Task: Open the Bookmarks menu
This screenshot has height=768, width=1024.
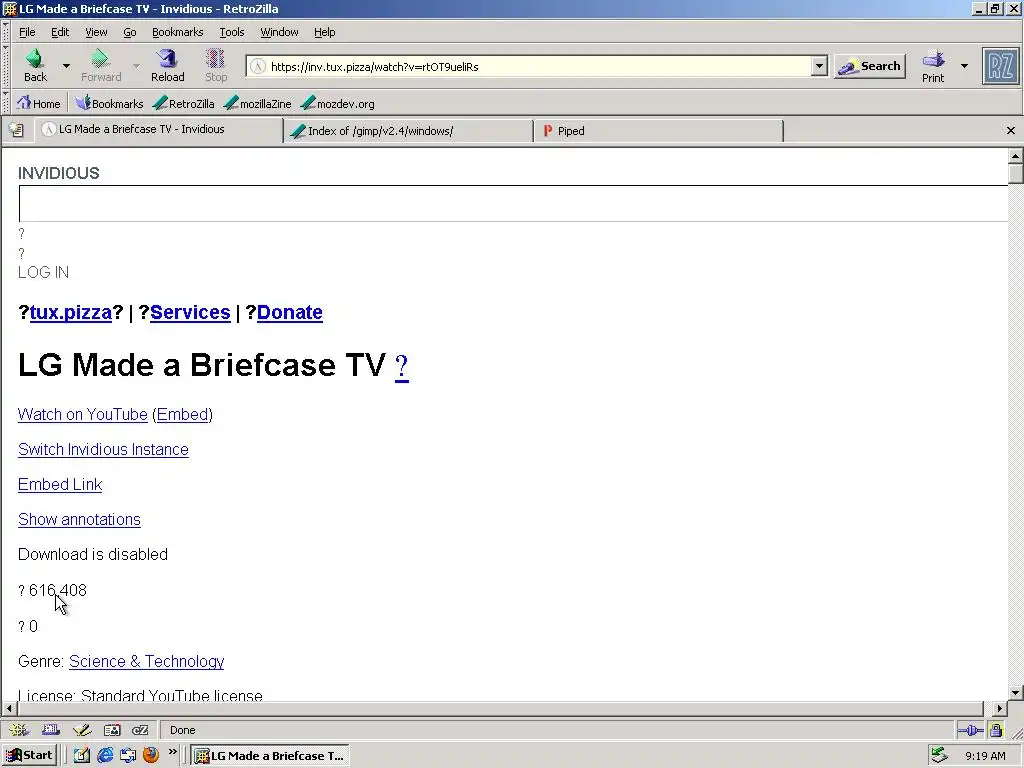Action: coord(178,32)
